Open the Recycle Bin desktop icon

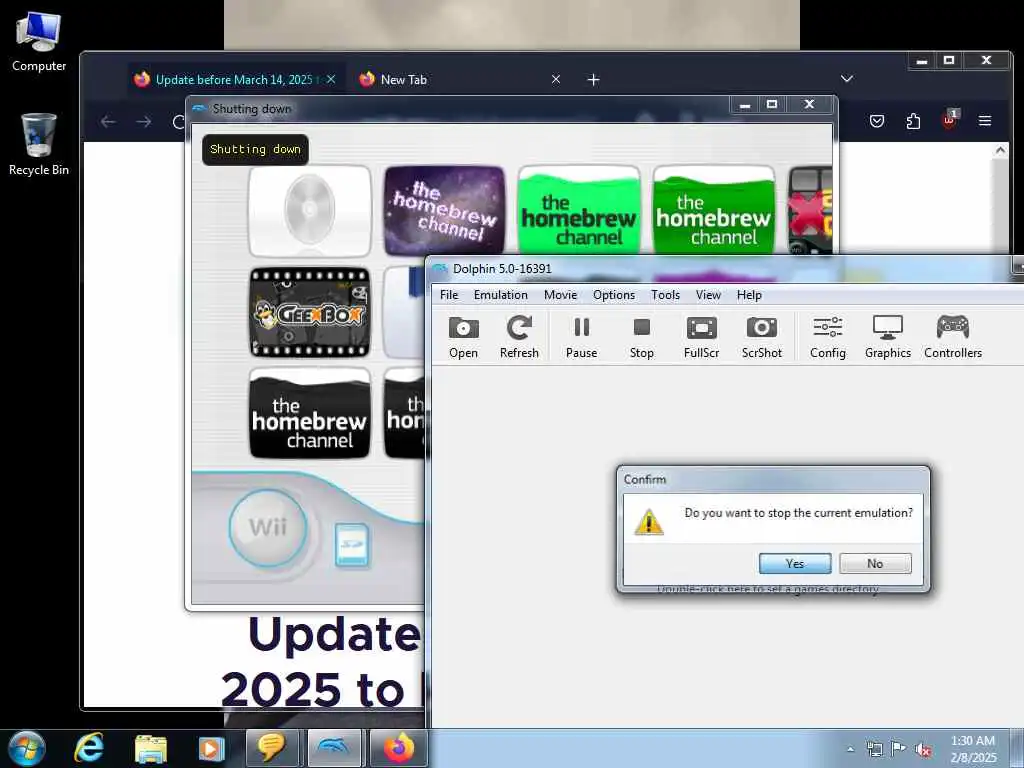[x=39, y=144]
